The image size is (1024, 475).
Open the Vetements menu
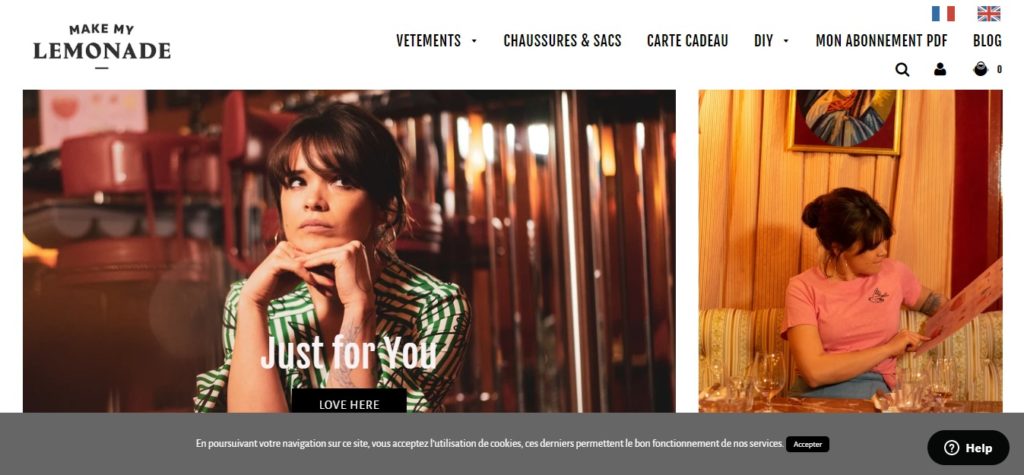coord(428,41)
